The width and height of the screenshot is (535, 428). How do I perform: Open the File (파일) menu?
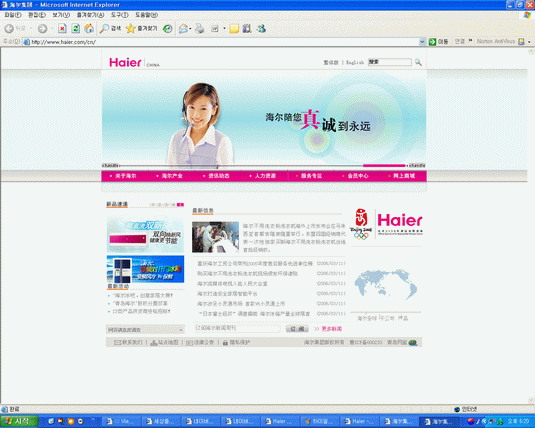tap(13, 15)
